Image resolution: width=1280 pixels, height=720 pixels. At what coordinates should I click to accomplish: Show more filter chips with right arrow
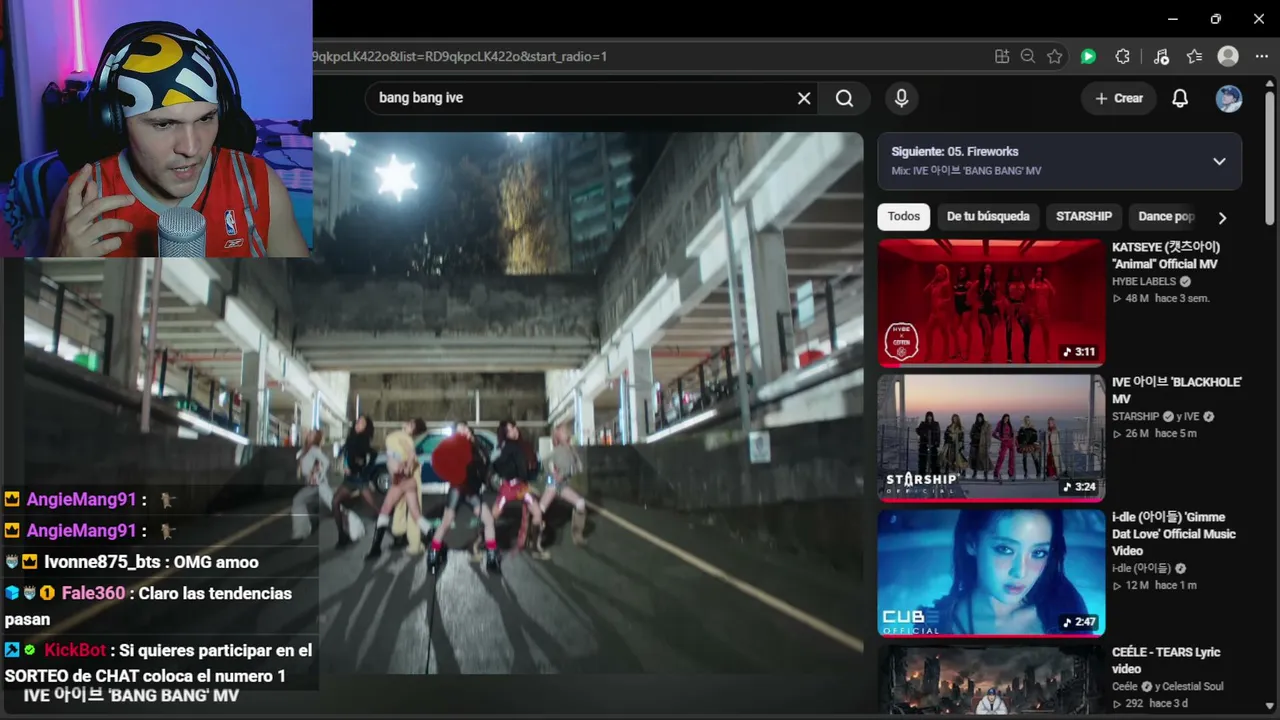point(1222,217)
